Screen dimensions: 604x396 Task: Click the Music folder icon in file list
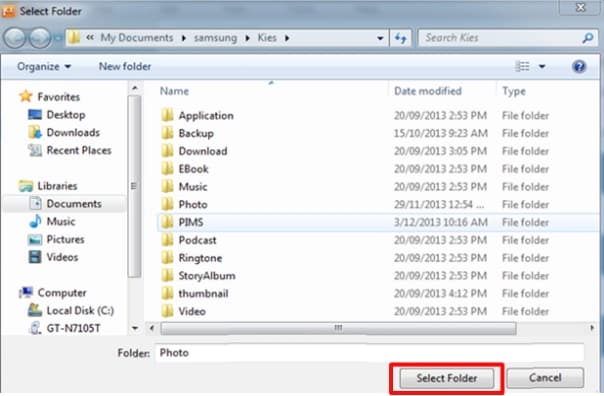click(x=167, y=186)
